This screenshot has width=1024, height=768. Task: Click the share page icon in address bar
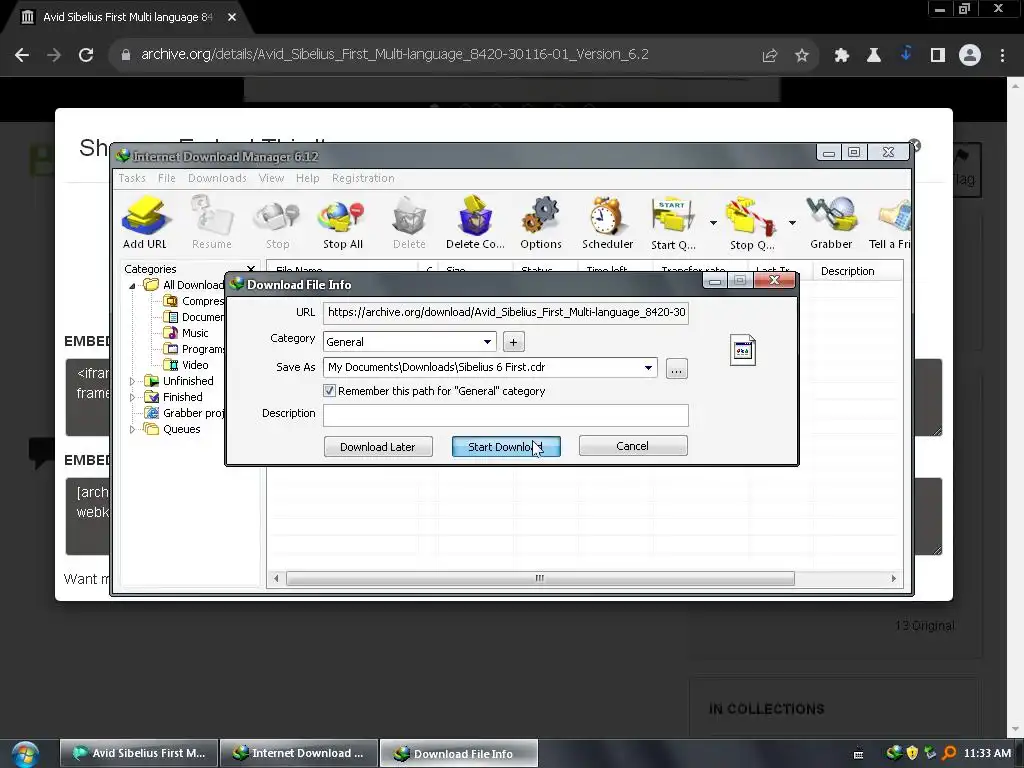[x=770, y=56]
